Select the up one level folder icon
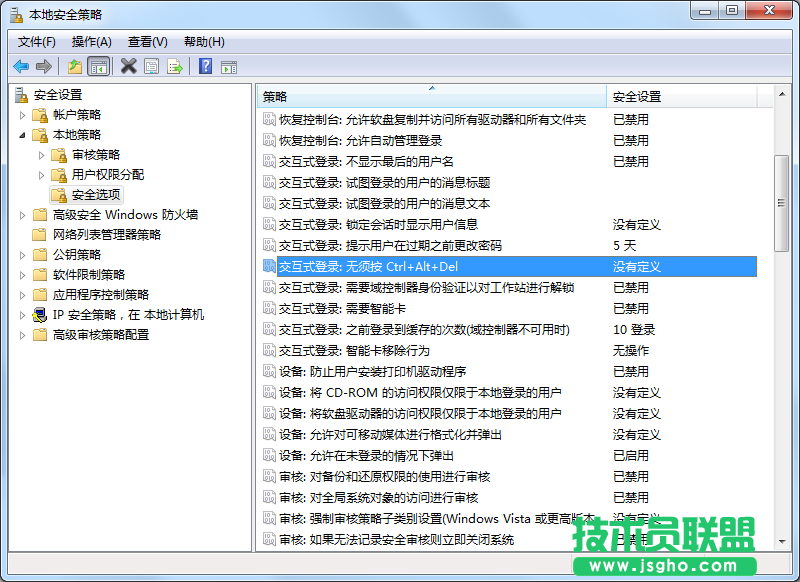800x582 pixels. tap(73, 66)
